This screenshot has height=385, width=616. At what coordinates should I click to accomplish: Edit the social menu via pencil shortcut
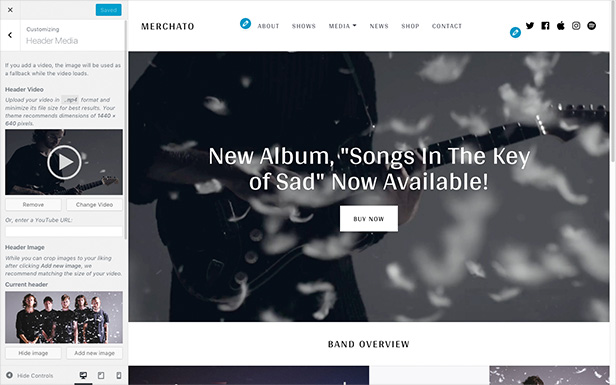click(515, 33)
